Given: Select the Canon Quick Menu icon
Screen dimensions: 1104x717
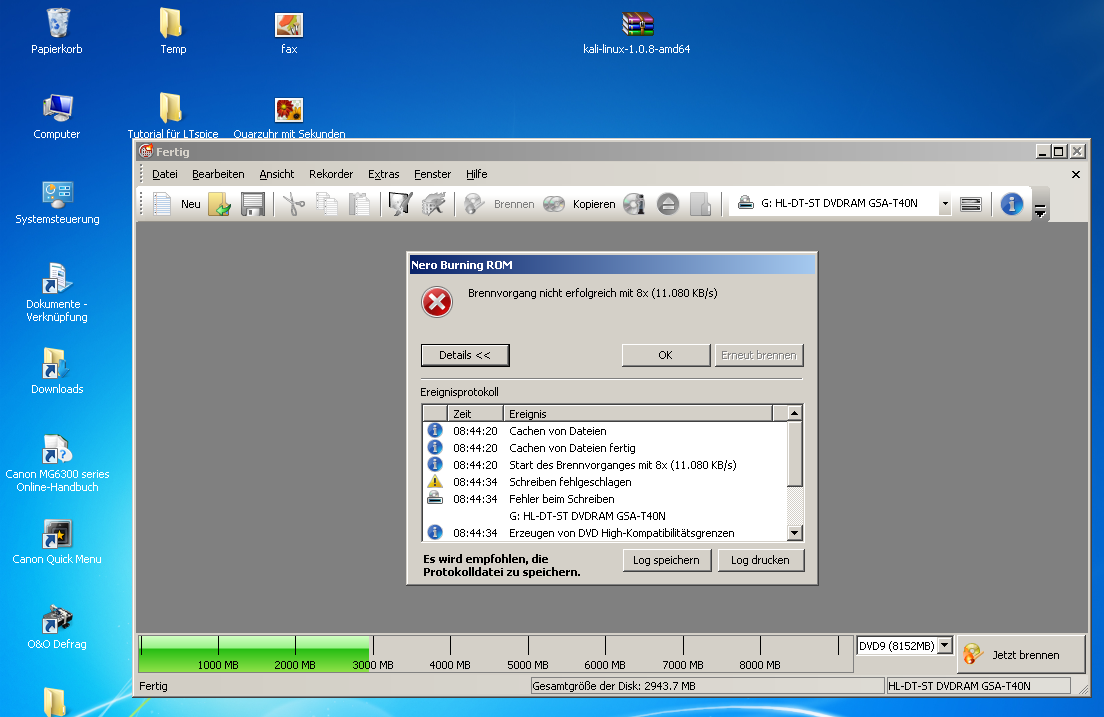Looking at the screenshot, I should 57,542.
